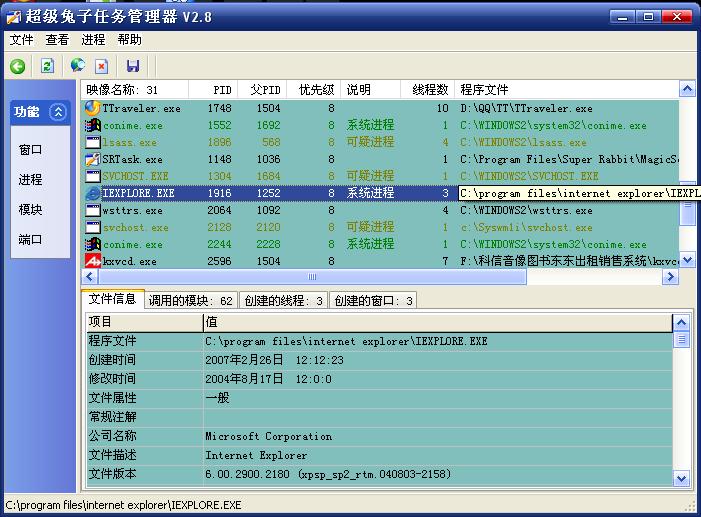Sort by the 线程数 column header

click(x=427, y=90)
